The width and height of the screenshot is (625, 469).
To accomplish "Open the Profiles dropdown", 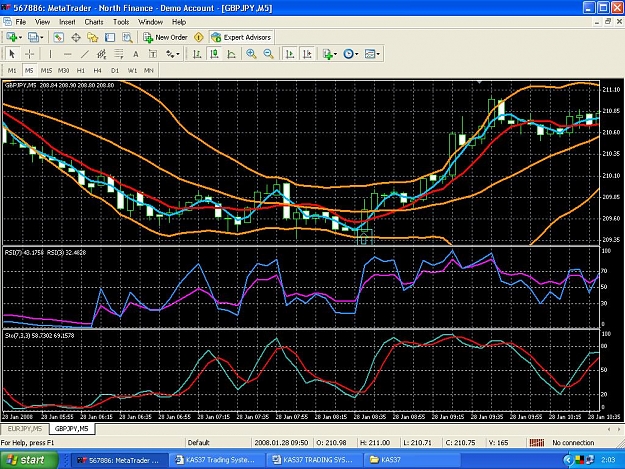I will pyautogui.click(x=35, y=37).
